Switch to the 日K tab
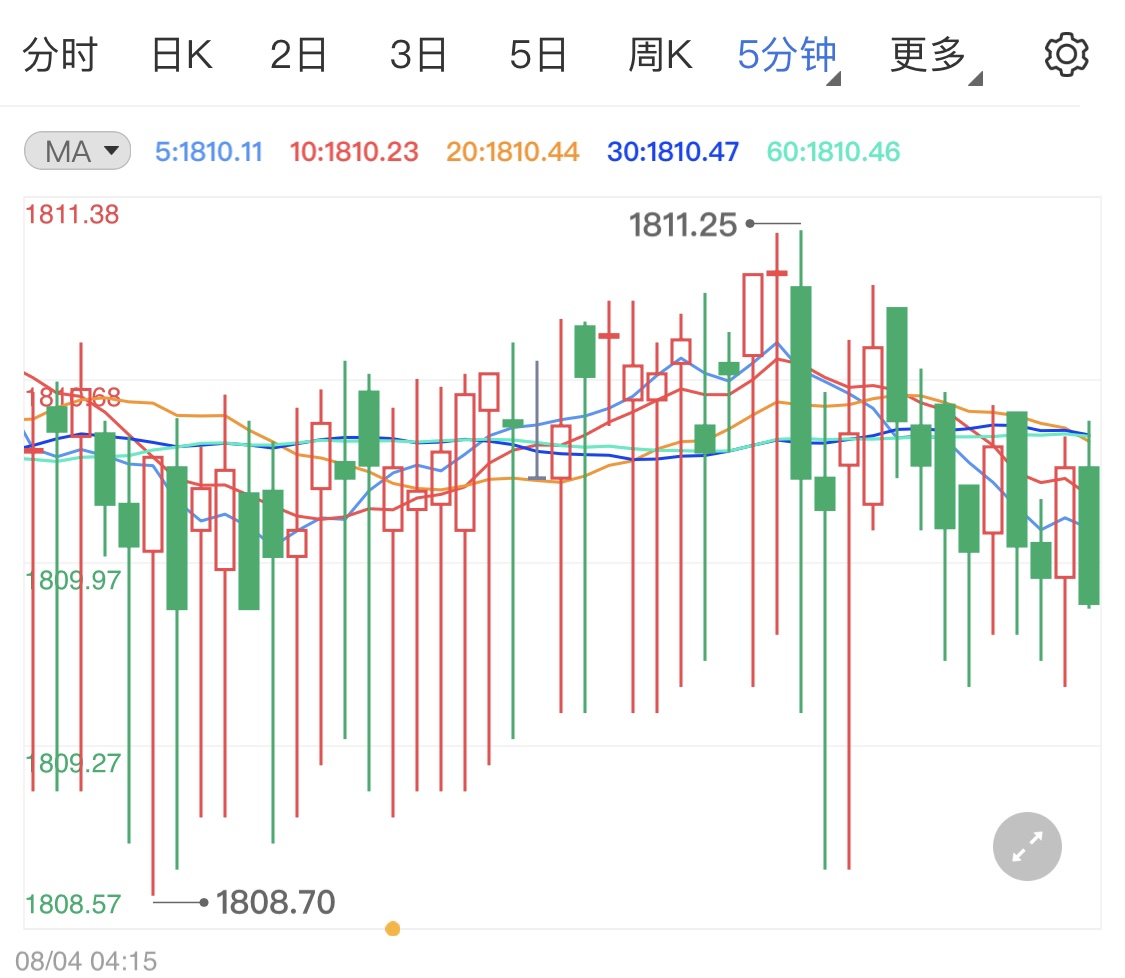 (x=182, y=55)
